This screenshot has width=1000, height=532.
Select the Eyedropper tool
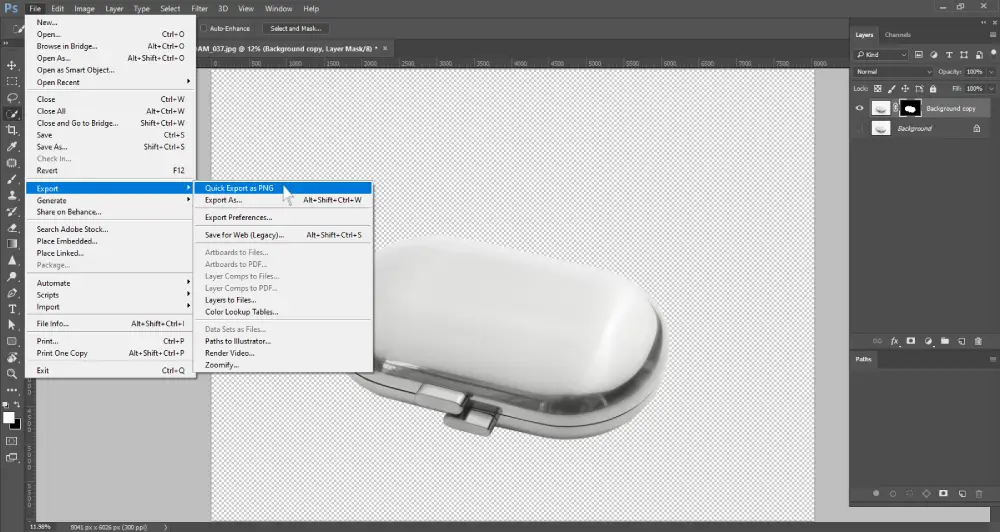click(x=12, y=147)
